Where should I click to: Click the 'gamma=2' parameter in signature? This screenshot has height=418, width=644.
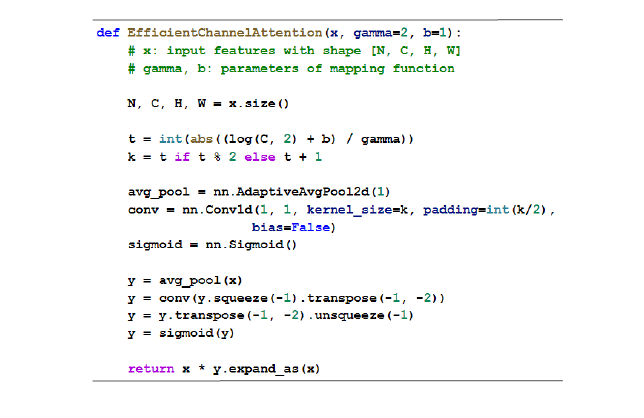tap(381, 33)
